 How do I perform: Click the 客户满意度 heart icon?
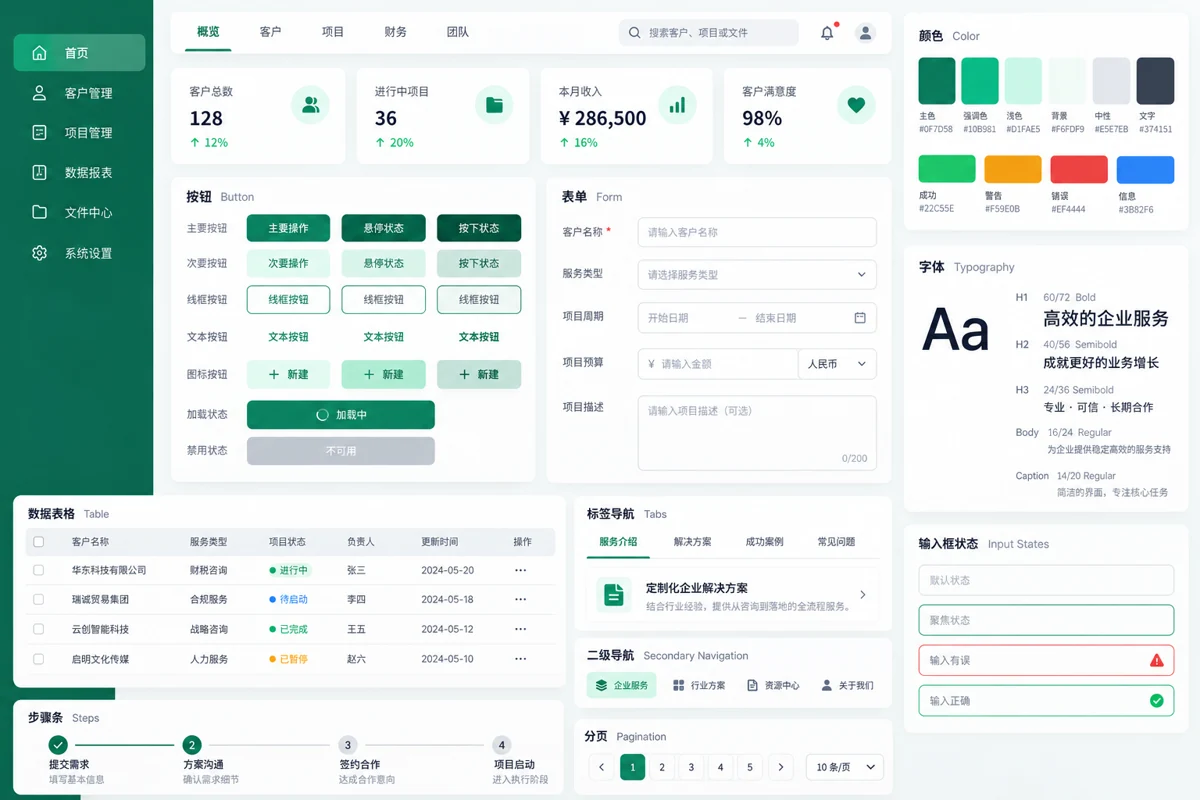click(x=856, y=104)
